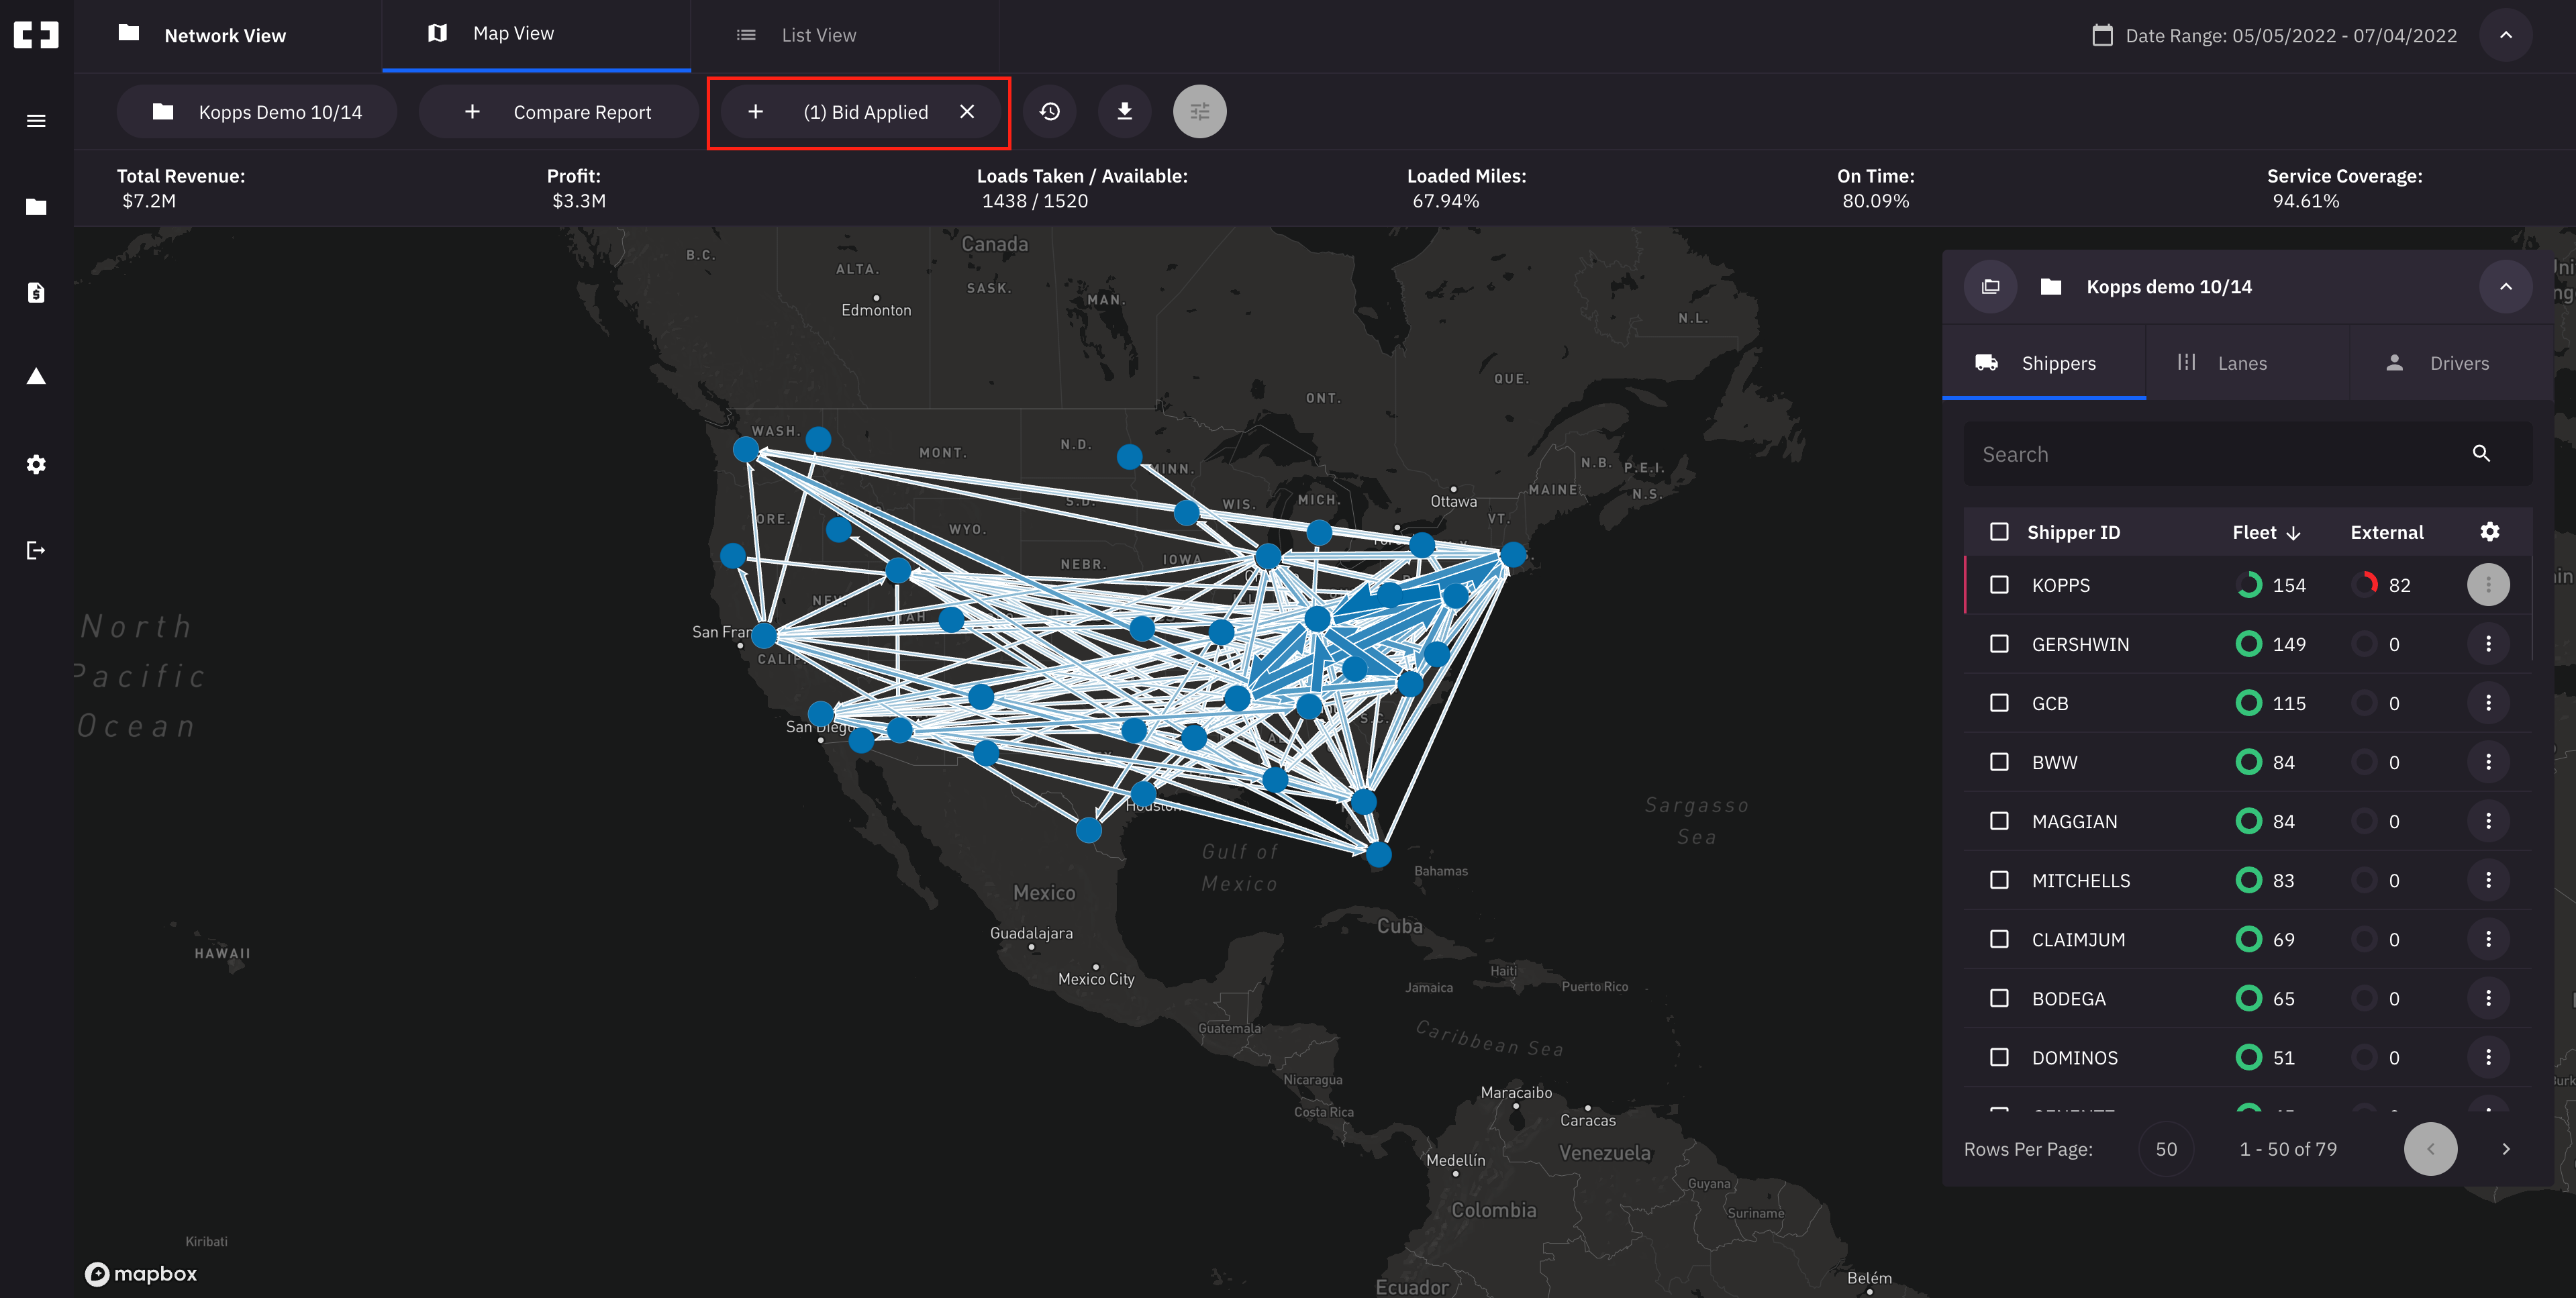Click the download report icon
The width and height of the screenshot is (2576, 1298).
(1124, 111)
